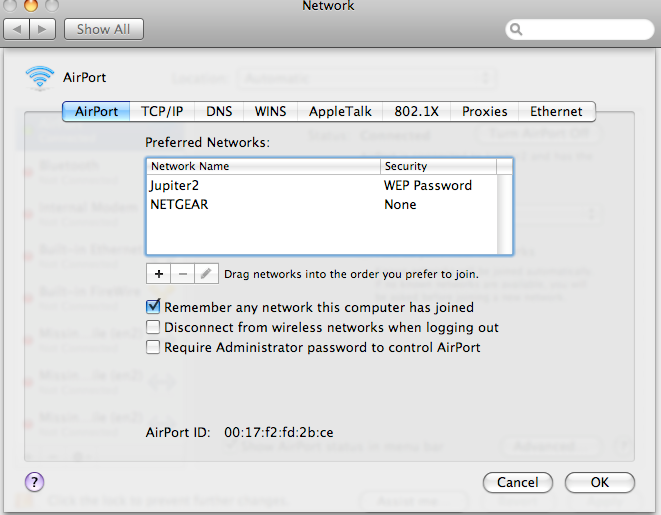
Task: Click the add network plus button
Action: coord(158,273)
